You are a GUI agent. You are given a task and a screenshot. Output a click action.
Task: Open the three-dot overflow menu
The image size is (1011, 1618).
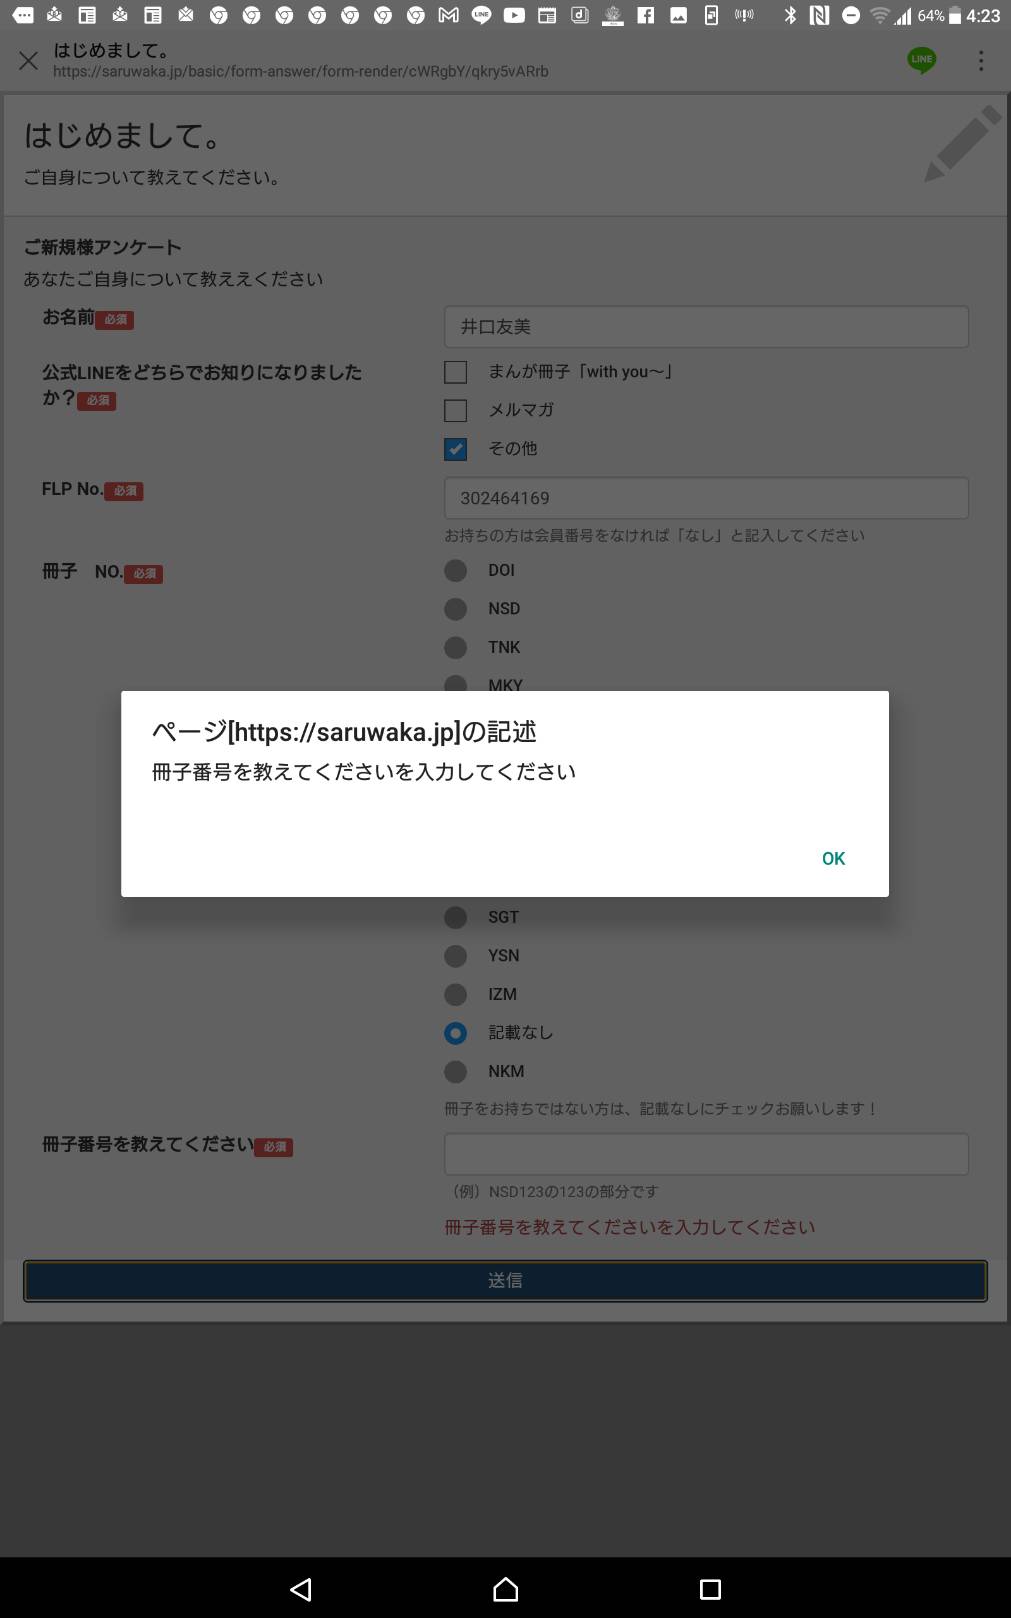[x=981, y=61]
